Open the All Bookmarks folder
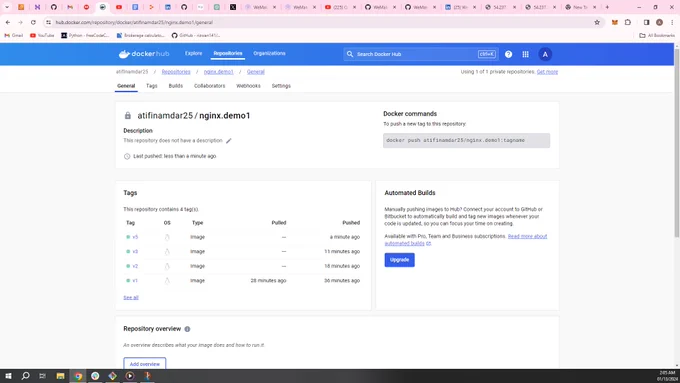The image size is (680, 383). click(657, 35)
